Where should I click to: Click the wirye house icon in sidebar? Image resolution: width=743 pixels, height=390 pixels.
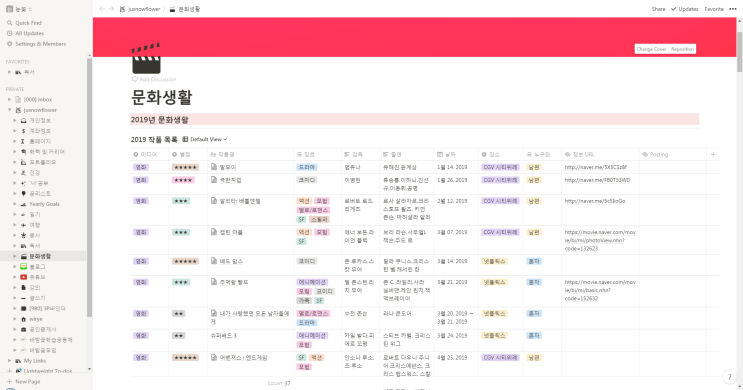(x=23, y=319)
